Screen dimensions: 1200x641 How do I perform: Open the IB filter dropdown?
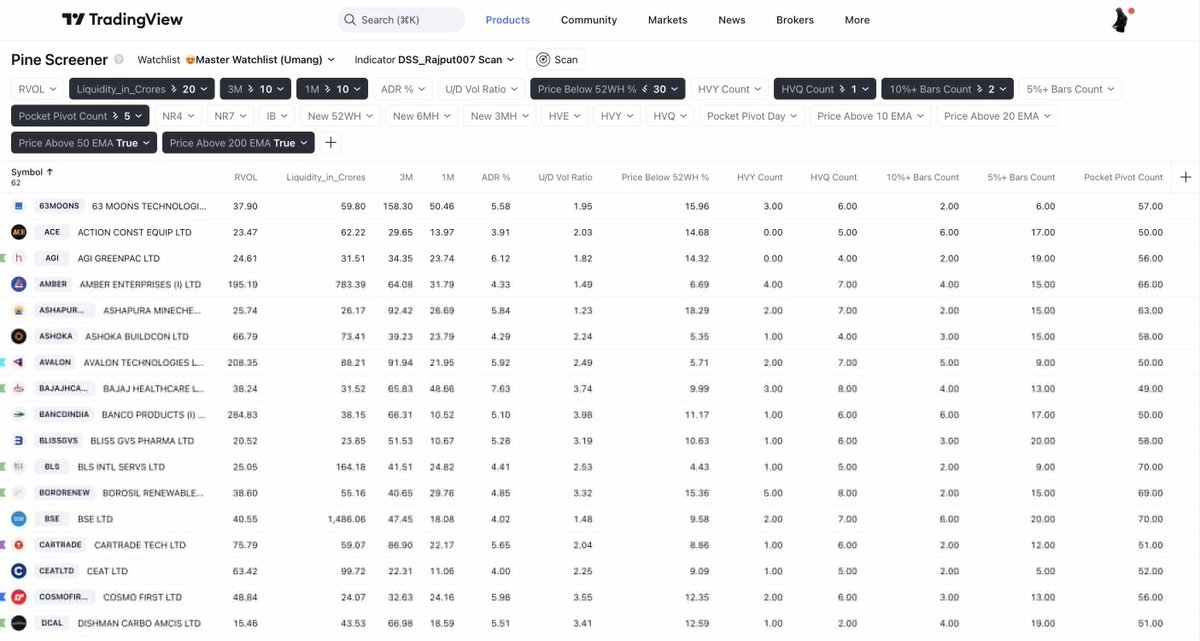277,116
